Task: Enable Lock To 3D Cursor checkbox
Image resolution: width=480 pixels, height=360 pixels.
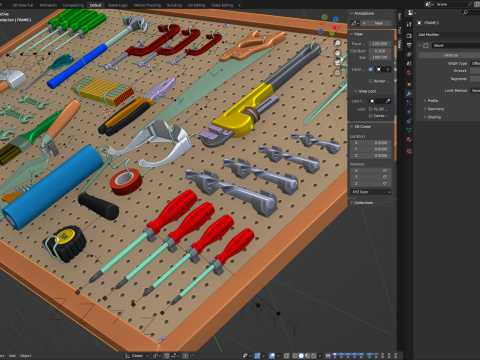Action: pyautogui.click(x=370, y=109)
